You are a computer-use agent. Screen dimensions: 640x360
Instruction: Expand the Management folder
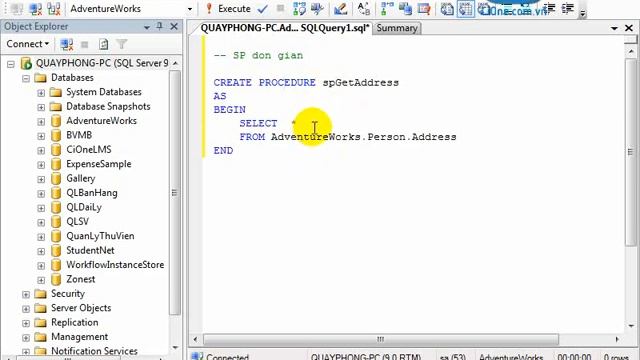tap(26, 338)
